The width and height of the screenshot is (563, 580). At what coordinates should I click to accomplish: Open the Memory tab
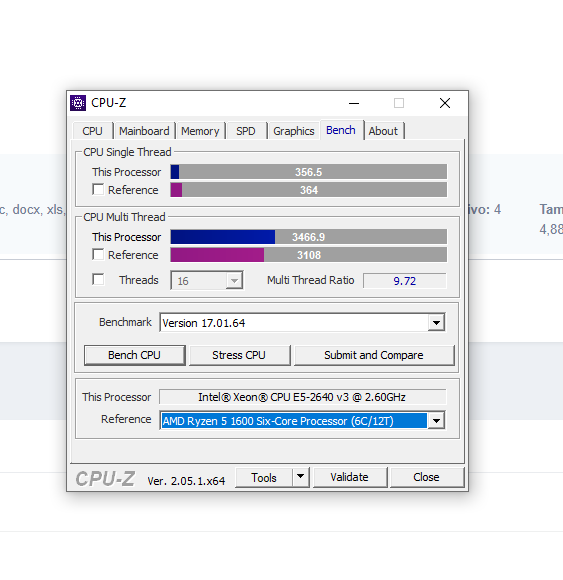(x=200, y=131)
